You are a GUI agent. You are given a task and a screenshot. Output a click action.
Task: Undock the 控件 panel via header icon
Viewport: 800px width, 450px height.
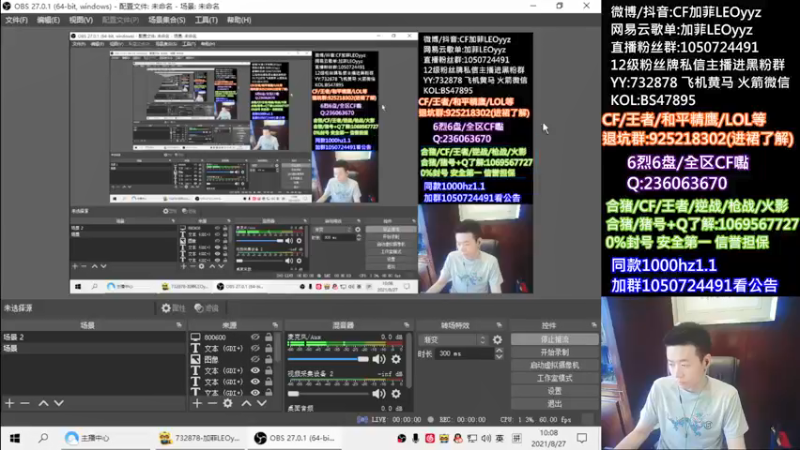point(594,325)
